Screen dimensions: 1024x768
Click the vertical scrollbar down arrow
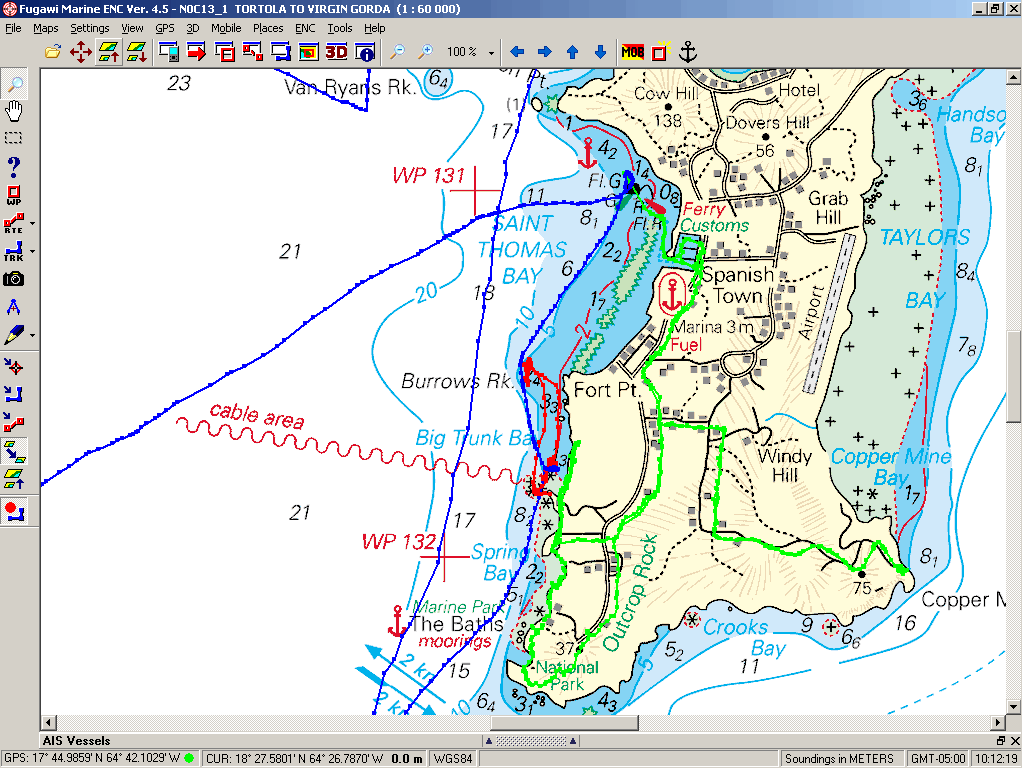click(1014, 707)
